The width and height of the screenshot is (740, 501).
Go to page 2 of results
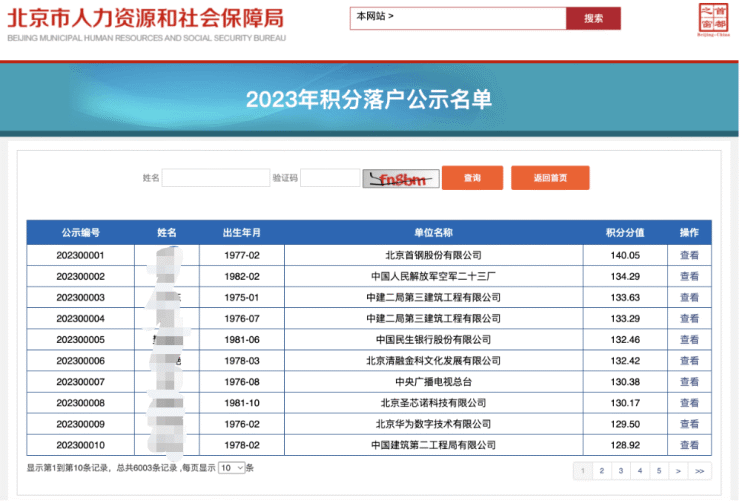click(x=601, y=470)
